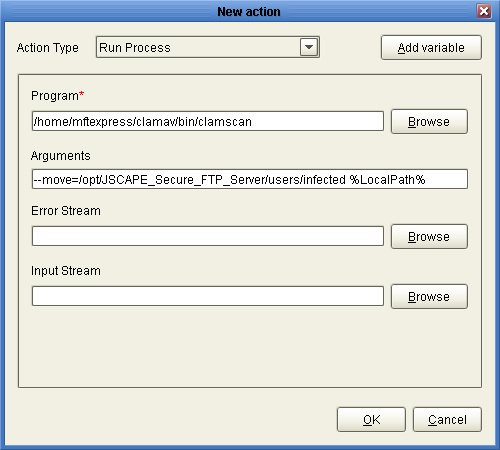Click the Arguments input field

[x=250, y=179]
